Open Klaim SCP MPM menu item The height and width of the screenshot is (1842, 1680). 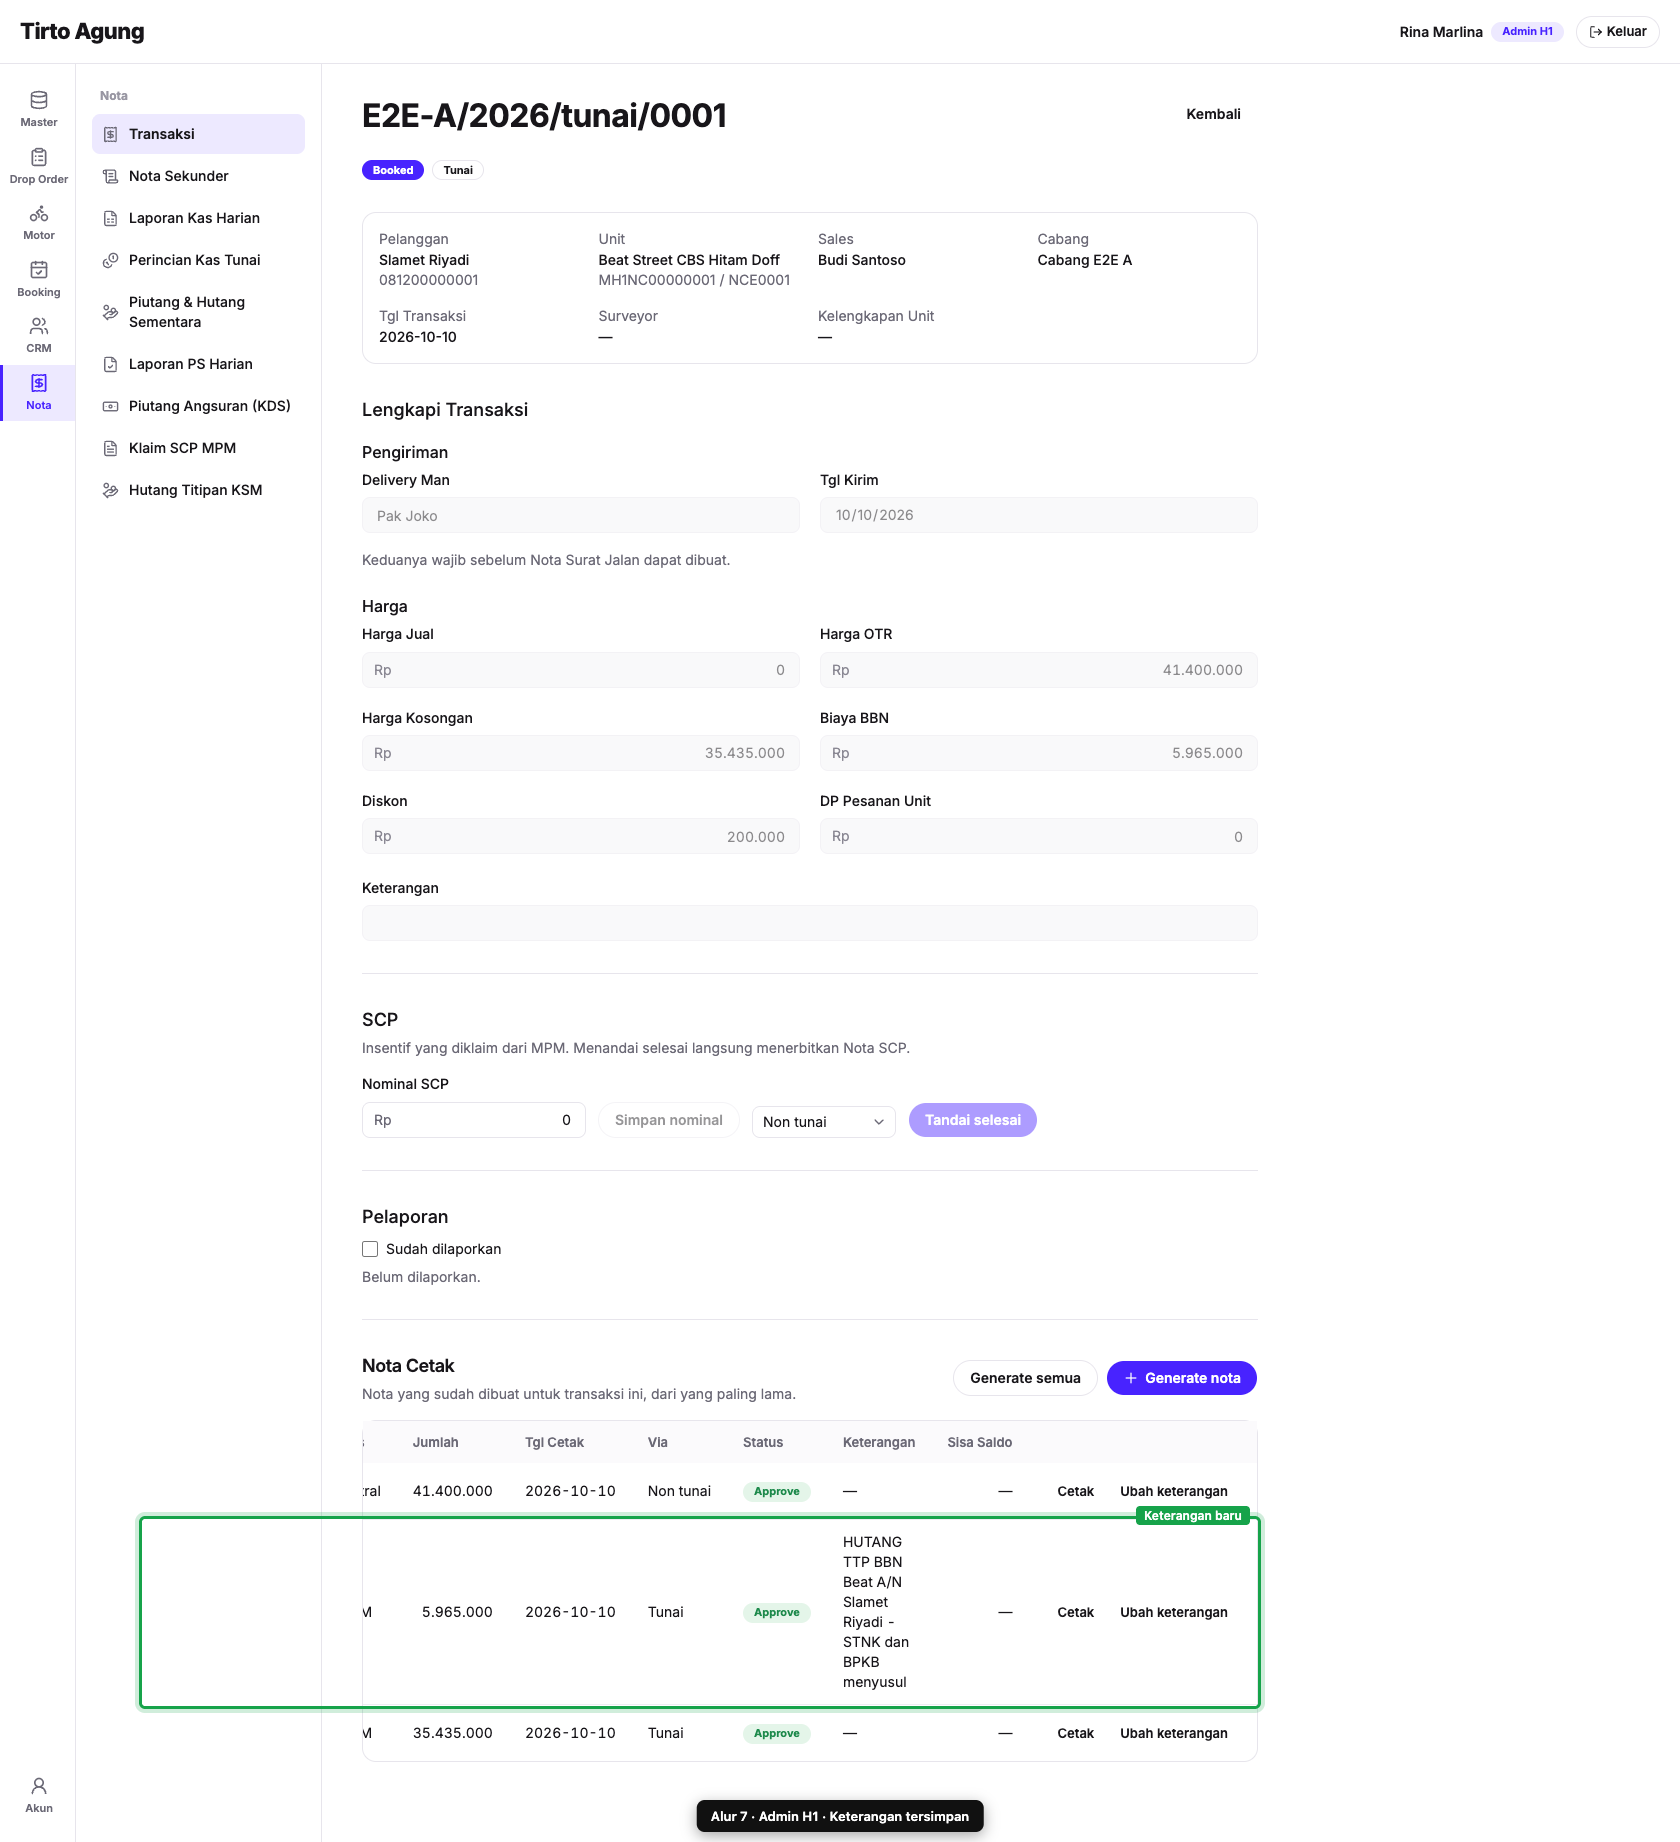[198, 448]
